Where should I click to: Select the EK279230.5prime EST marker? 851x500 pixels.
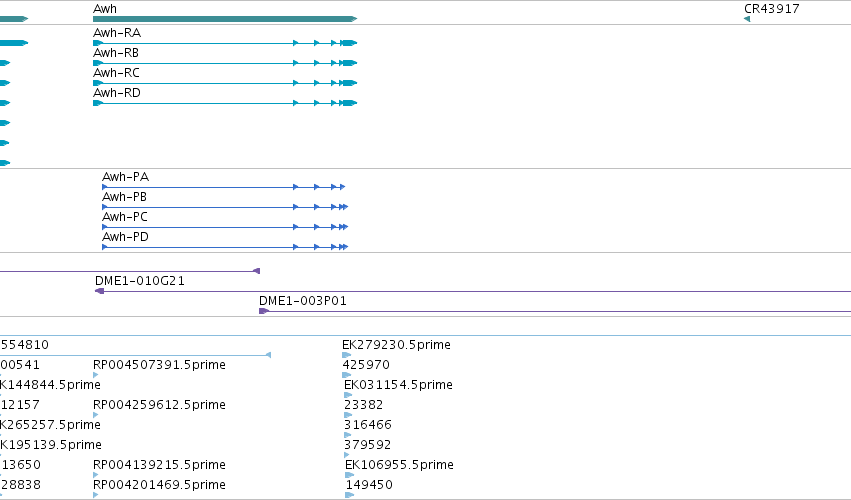pyautogui.click(x=347, y=355)
